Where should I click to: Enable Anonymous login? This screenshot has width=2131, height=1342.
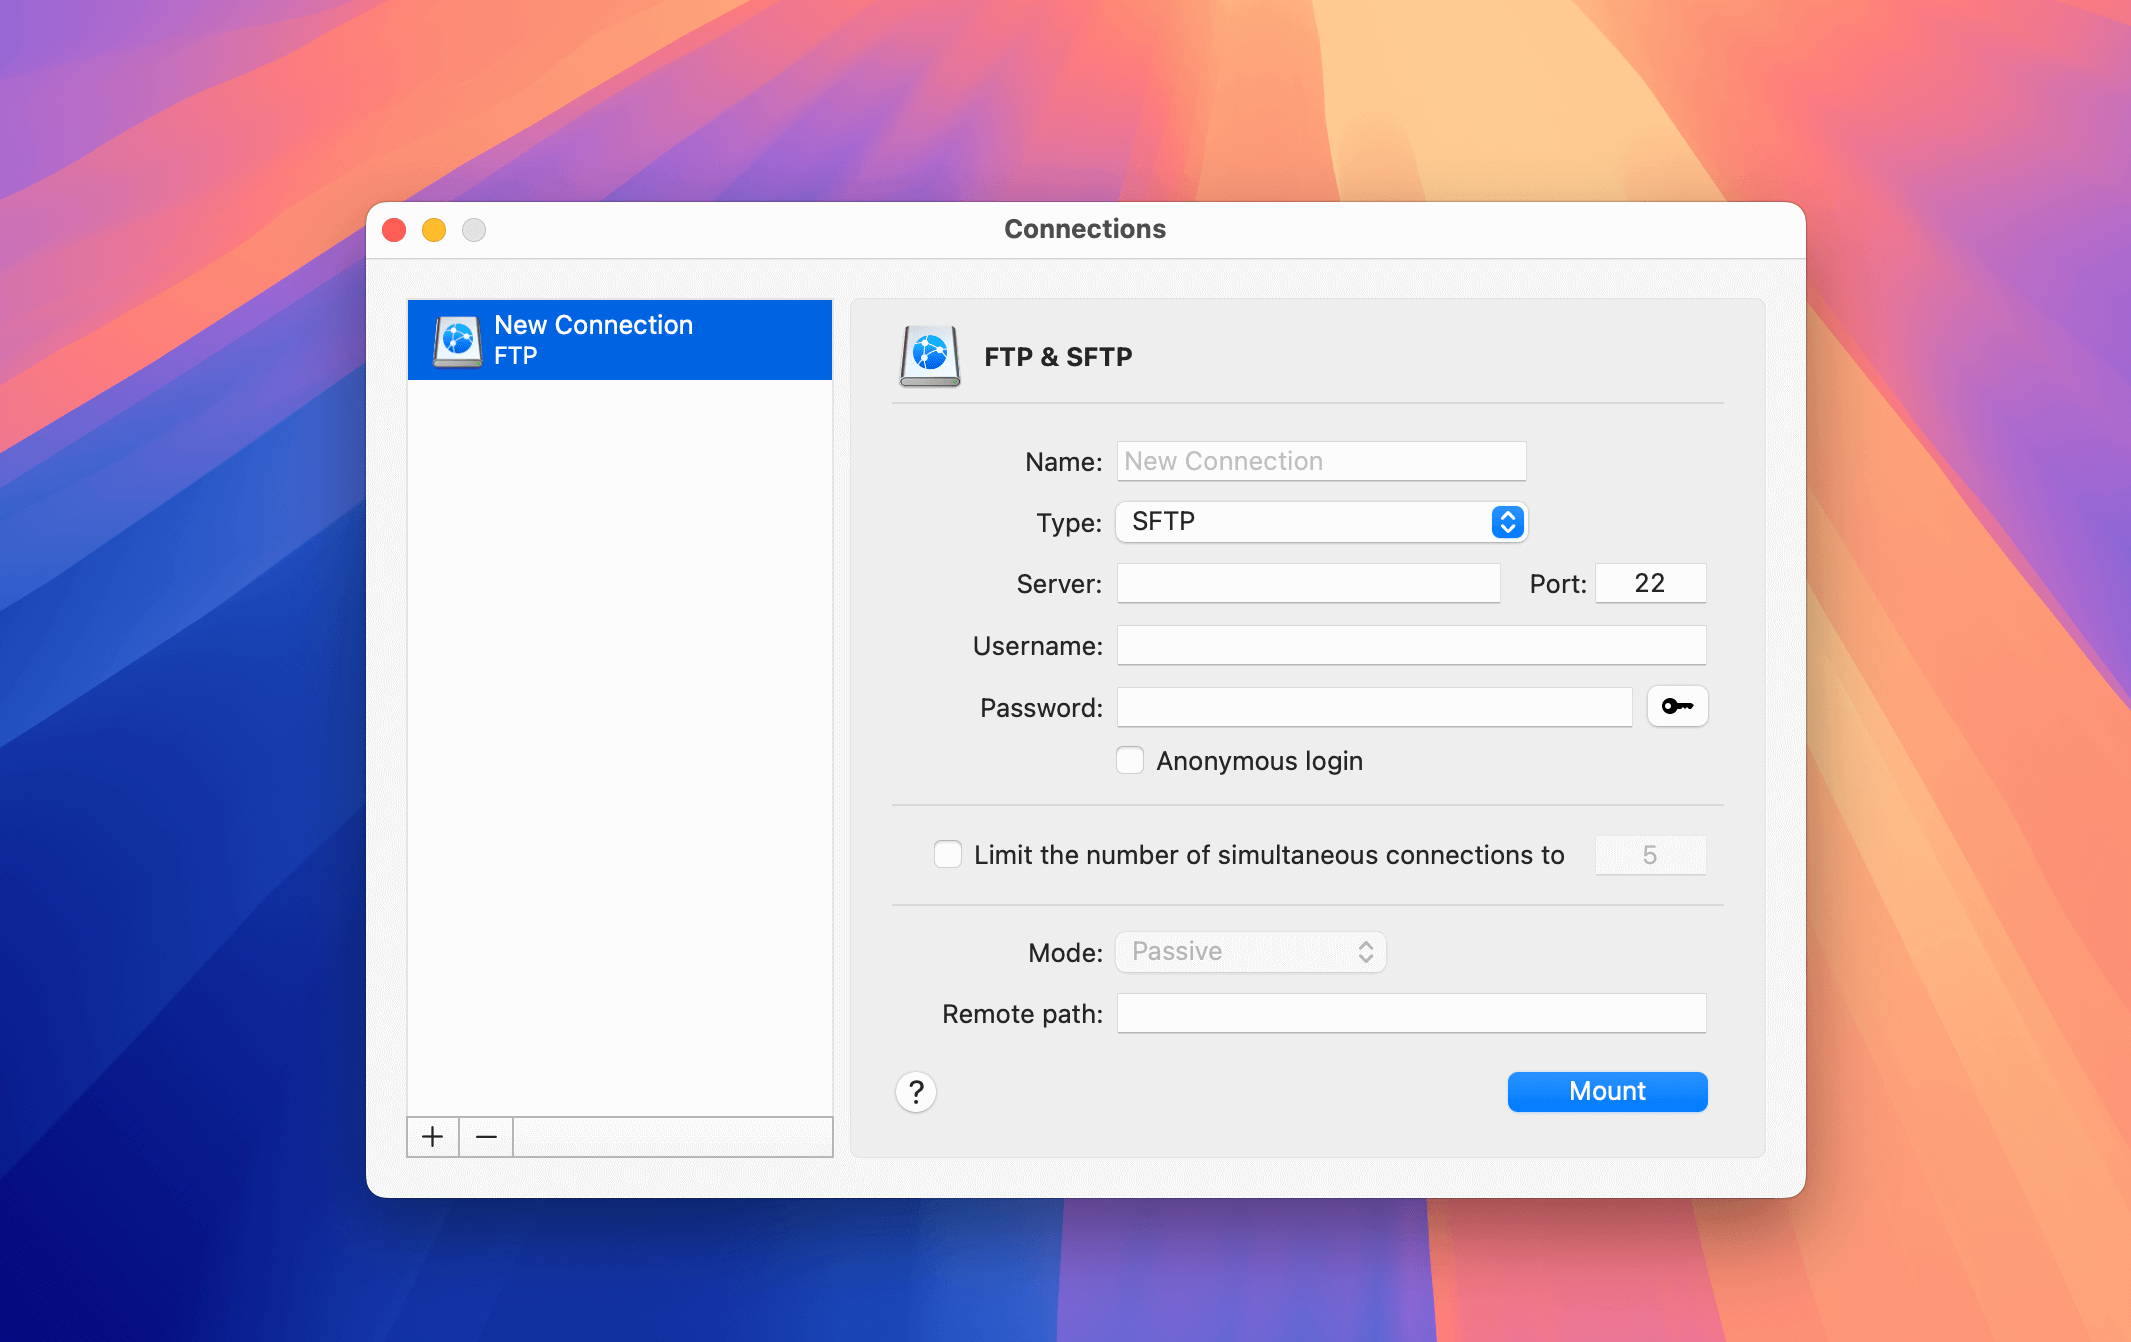1130,760
